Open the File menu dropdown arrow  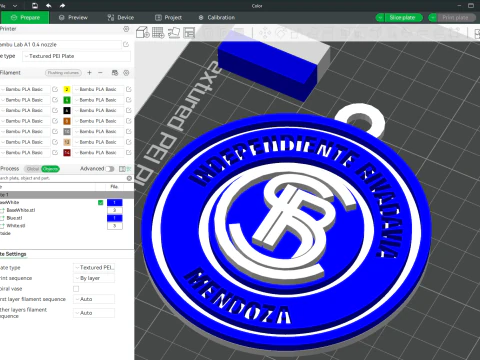click(15, 6)
